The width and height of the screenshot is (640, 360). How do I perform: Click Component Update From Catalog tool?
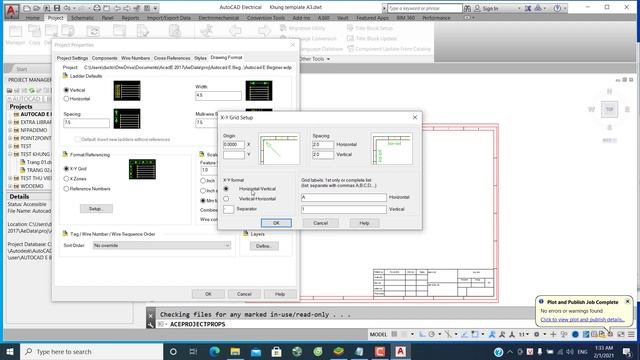point(389,49)
